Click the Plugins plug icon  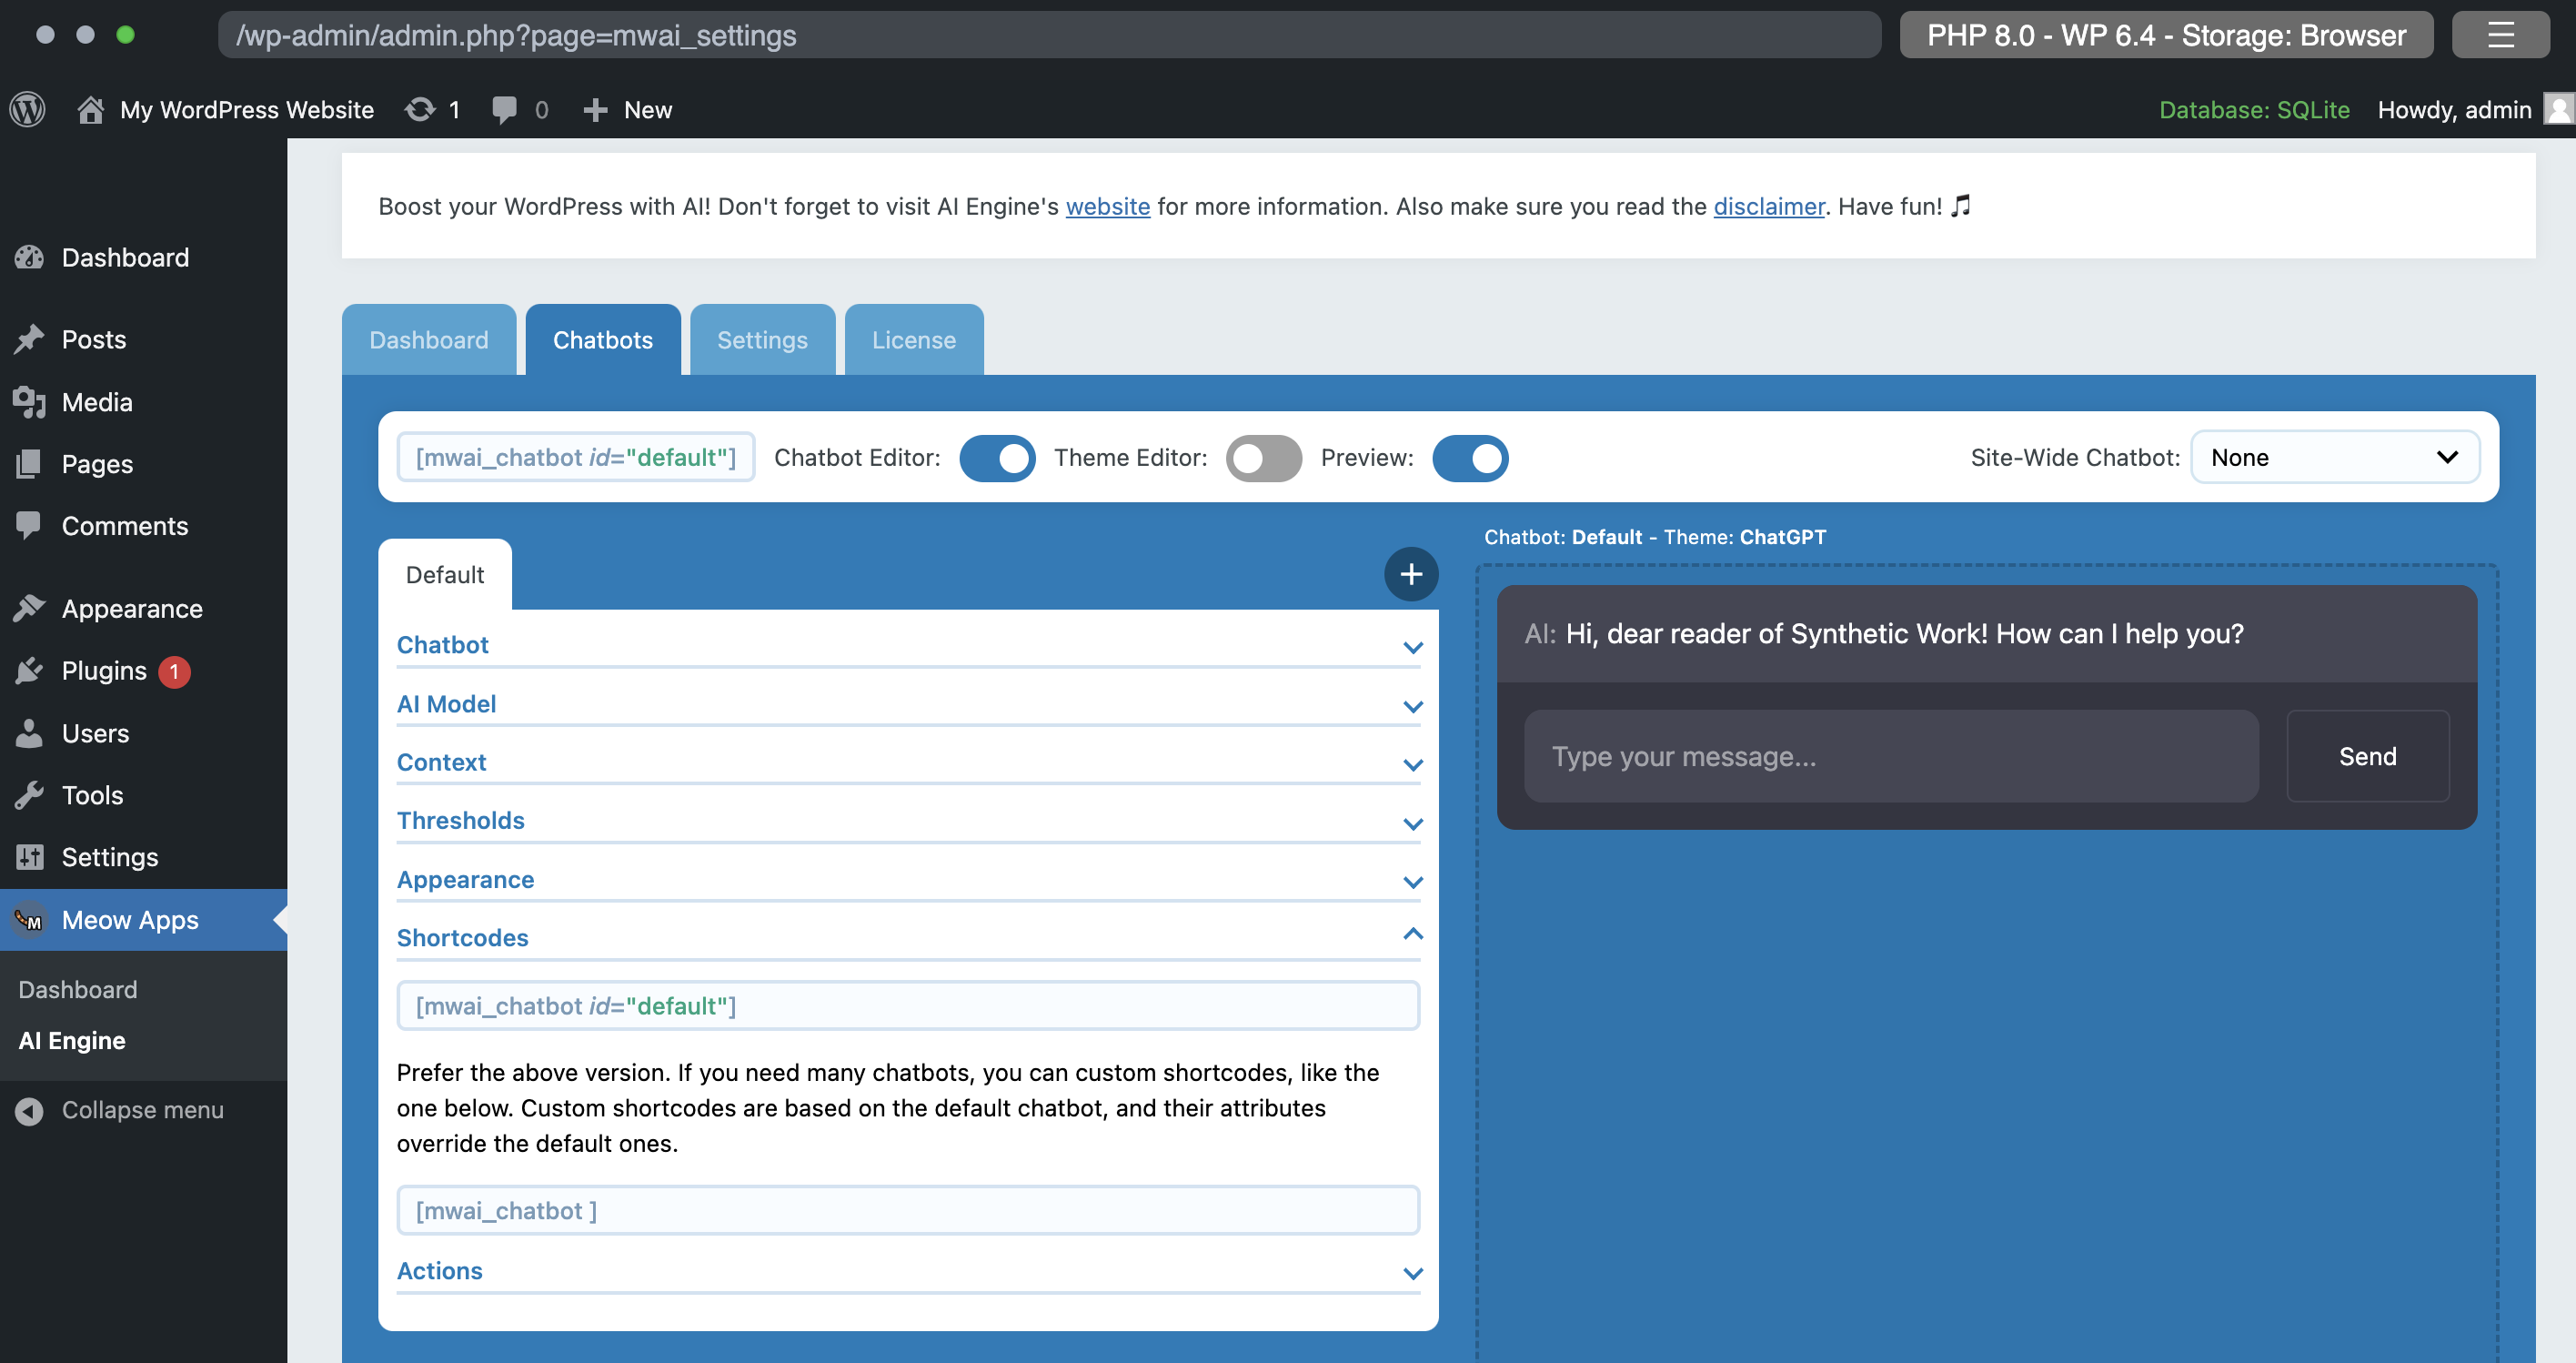(x=29, y=670)
